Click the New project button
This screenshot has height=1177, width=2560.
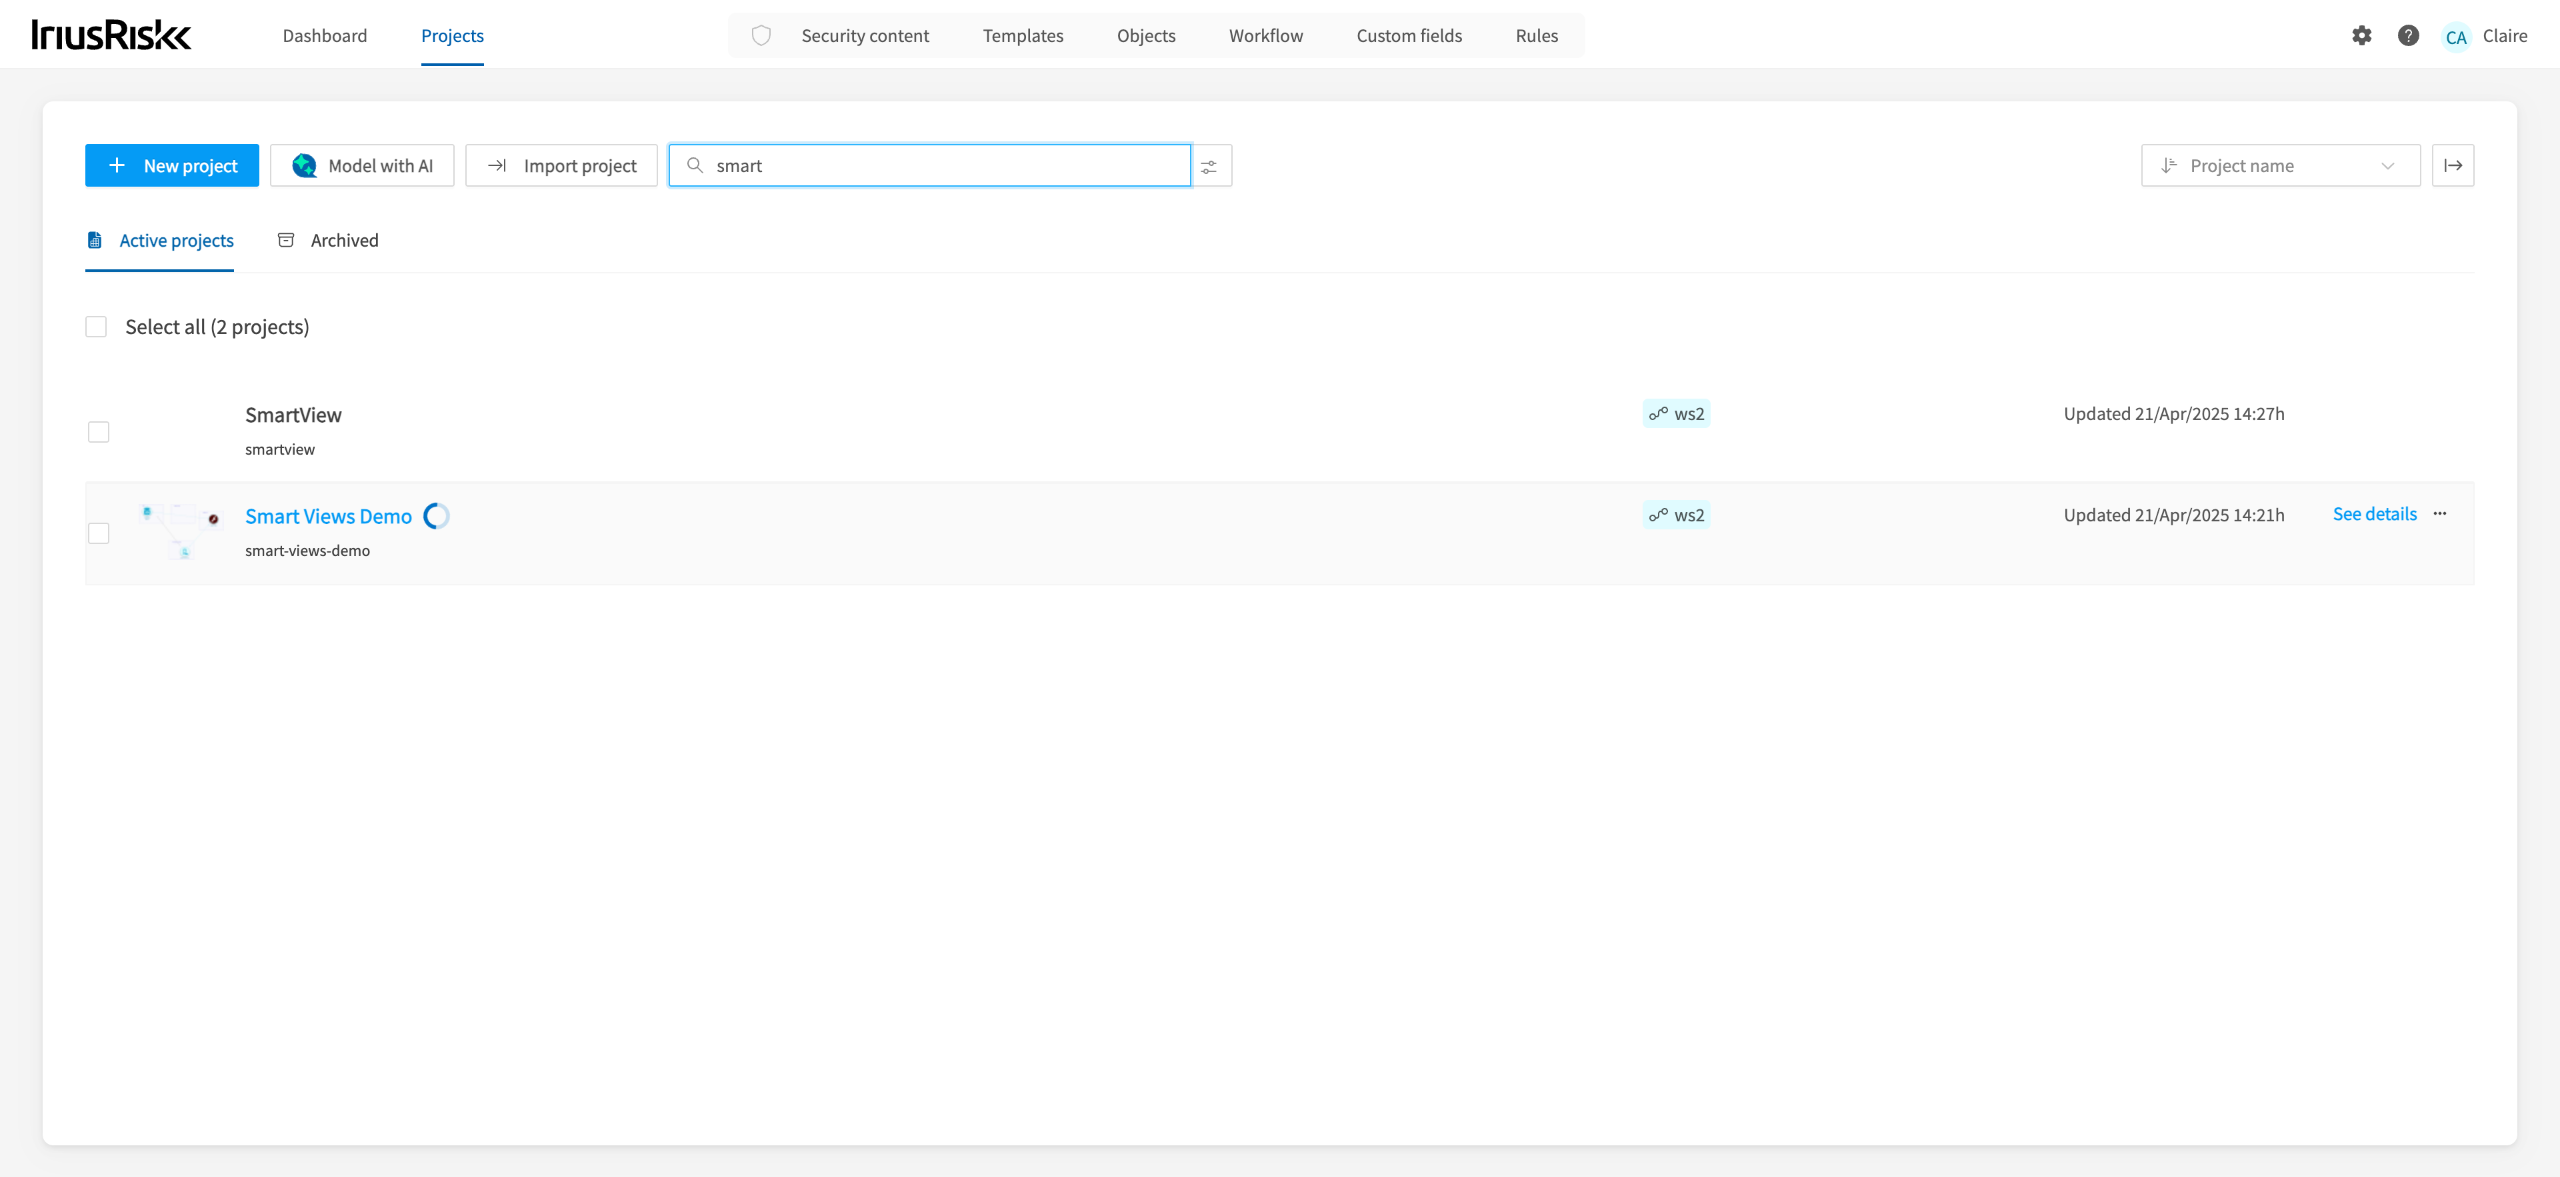click(x=172, y=166)
